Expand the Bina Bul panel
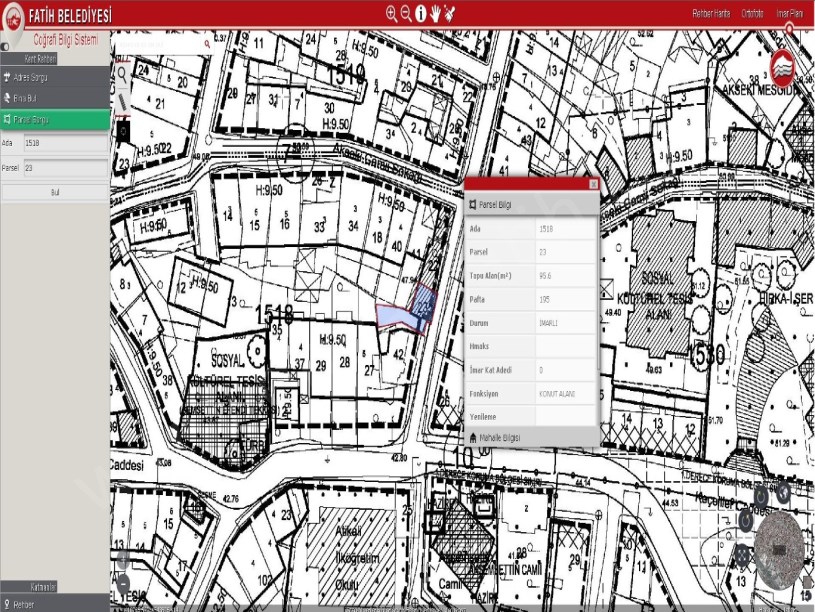 pyautogui.click(x=55, y=98)
